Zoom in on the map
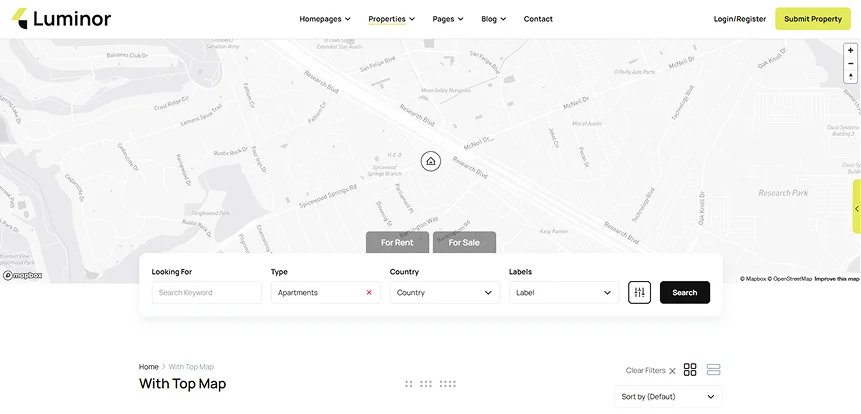 click(850, 50)
